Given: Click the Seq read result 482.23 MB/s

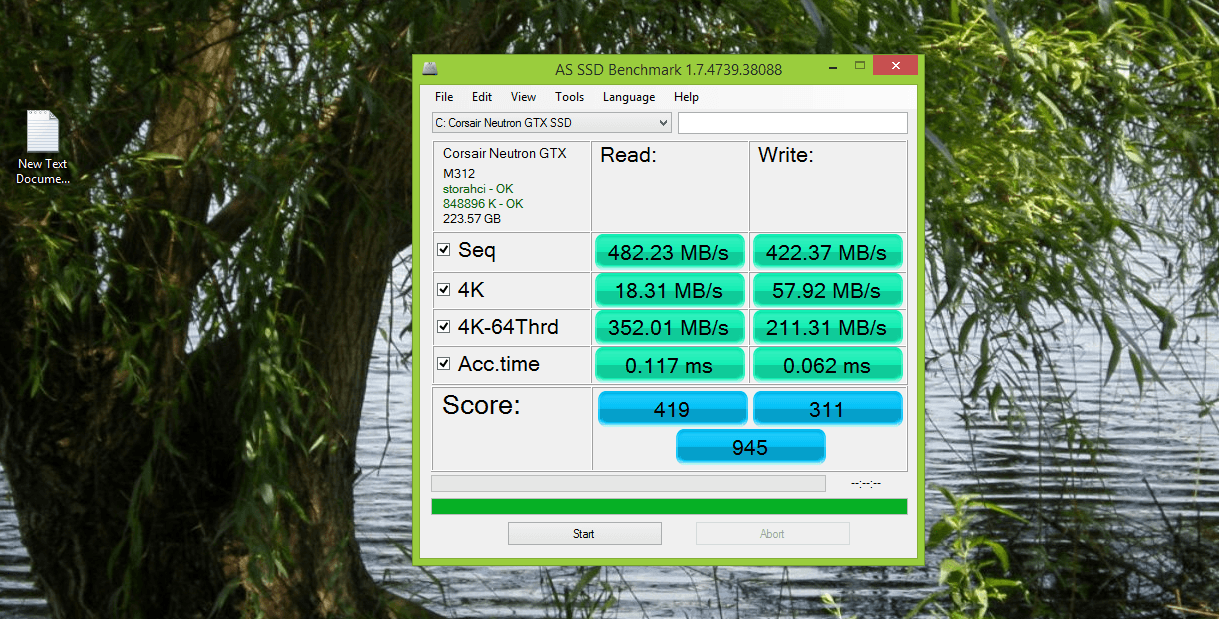Looking at the screenshot, I should pos(670,252).
